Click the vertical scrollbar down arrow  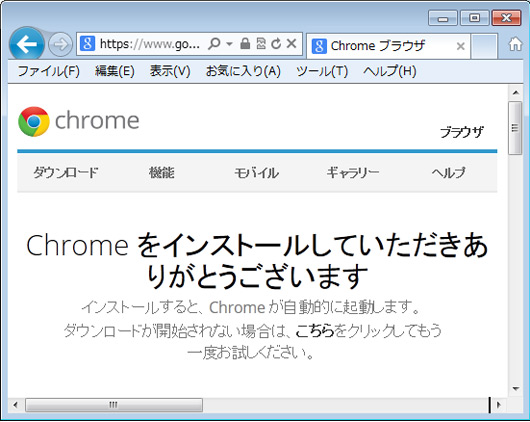click(516, 389)
